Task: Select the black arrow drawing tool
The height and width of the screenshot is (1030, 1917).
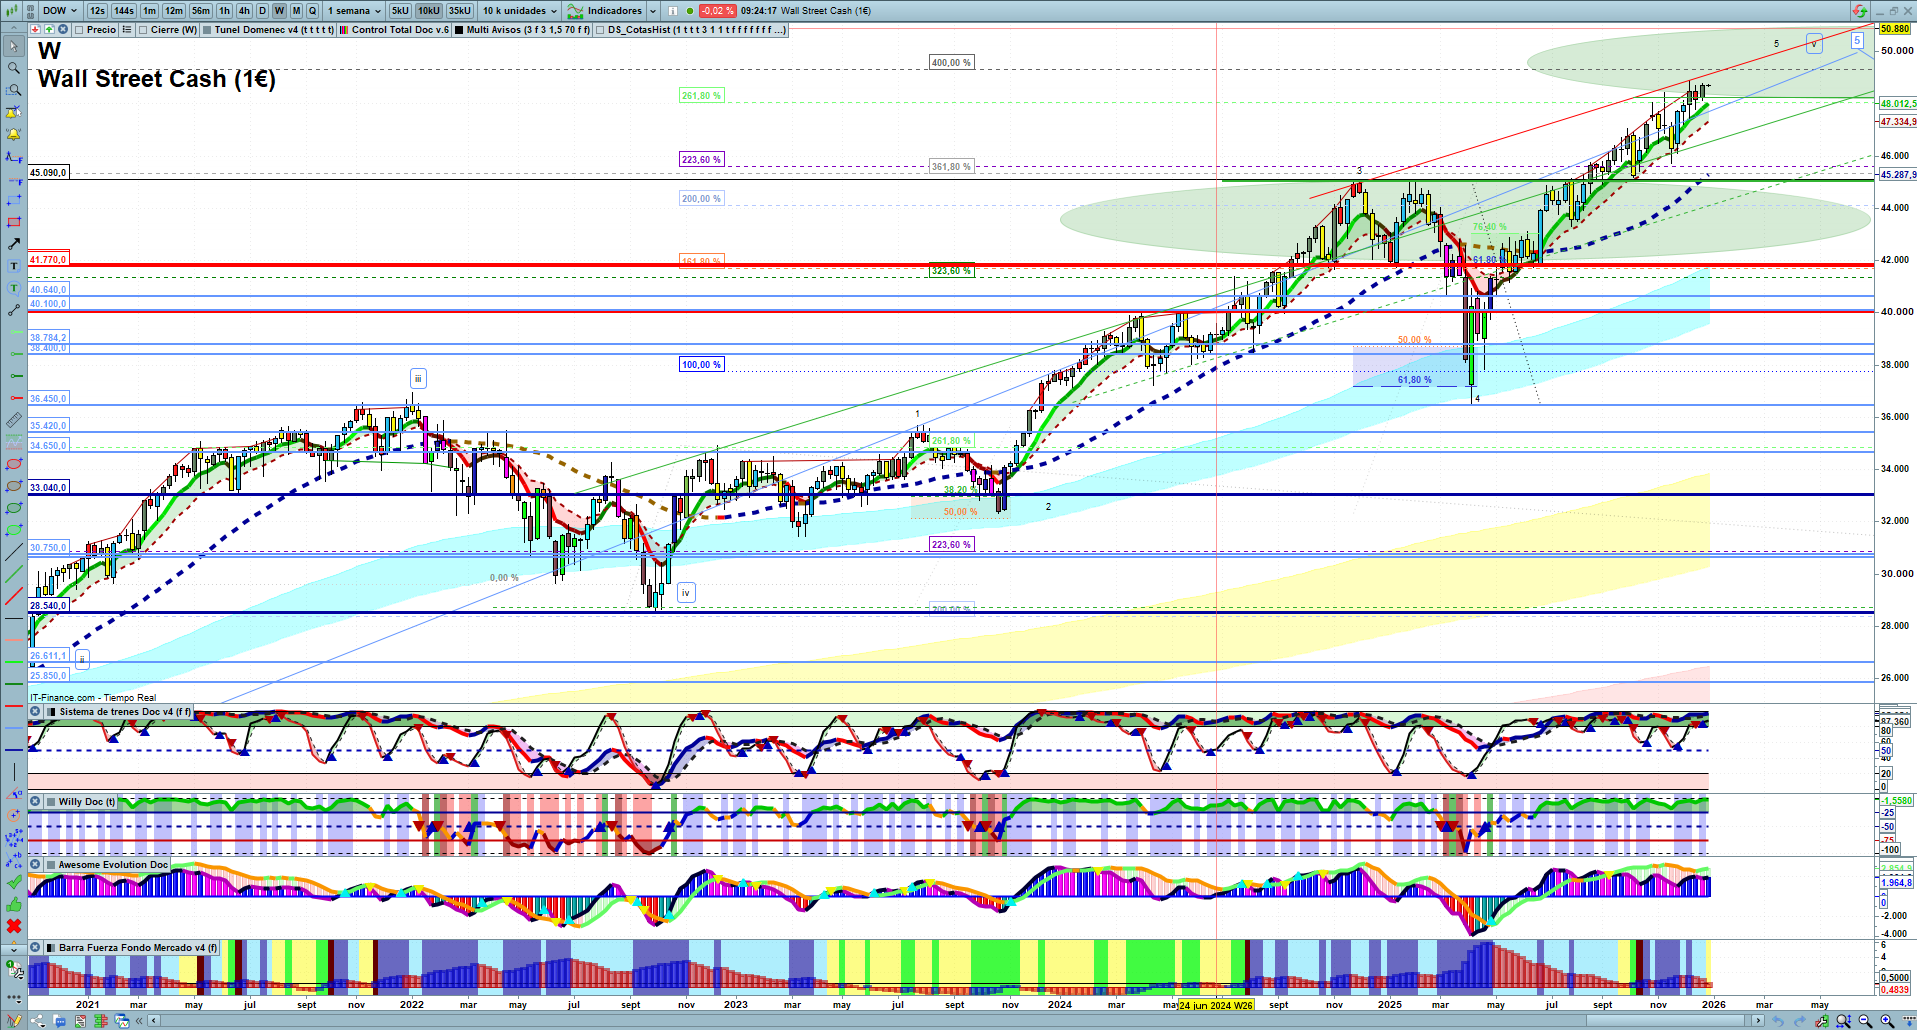Action: [x=14, y=244]
